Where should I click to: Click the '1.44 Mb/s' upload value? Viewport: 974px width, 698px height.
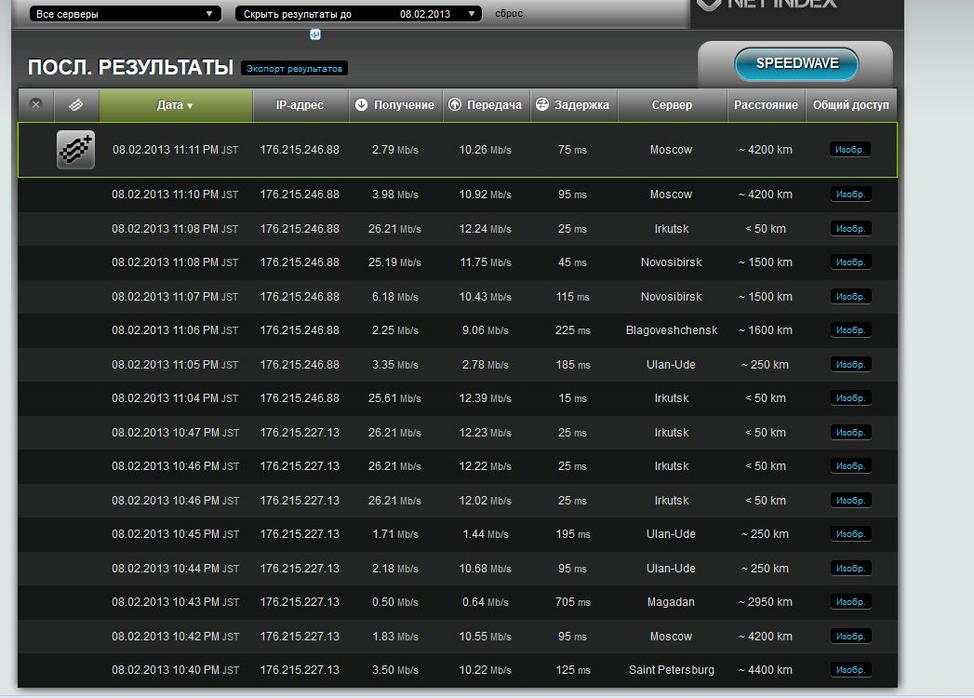pos(485,534)
